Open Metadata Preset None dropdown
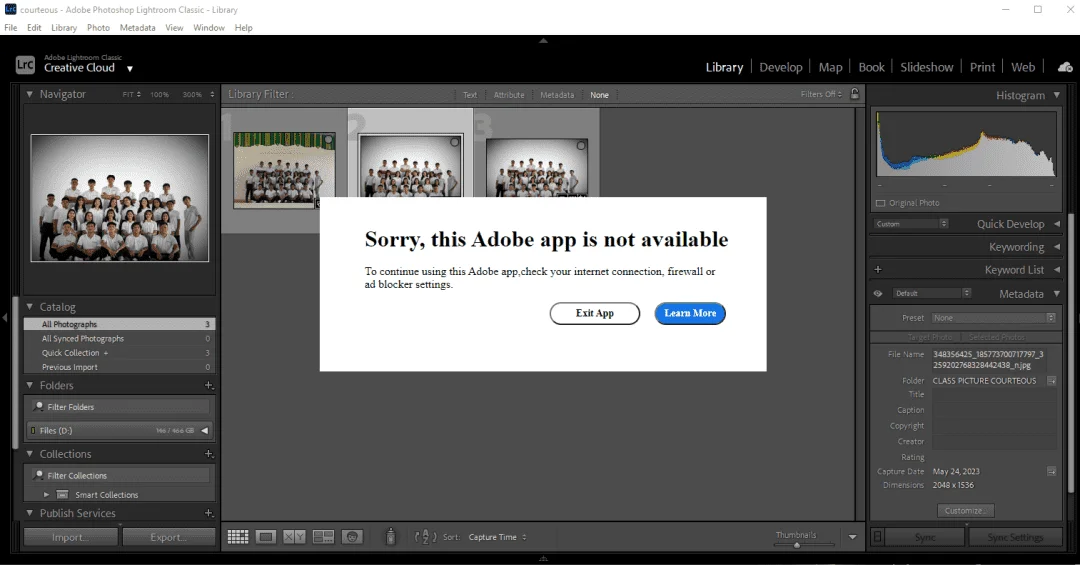The image size is (1080, 565). (993, 318)
